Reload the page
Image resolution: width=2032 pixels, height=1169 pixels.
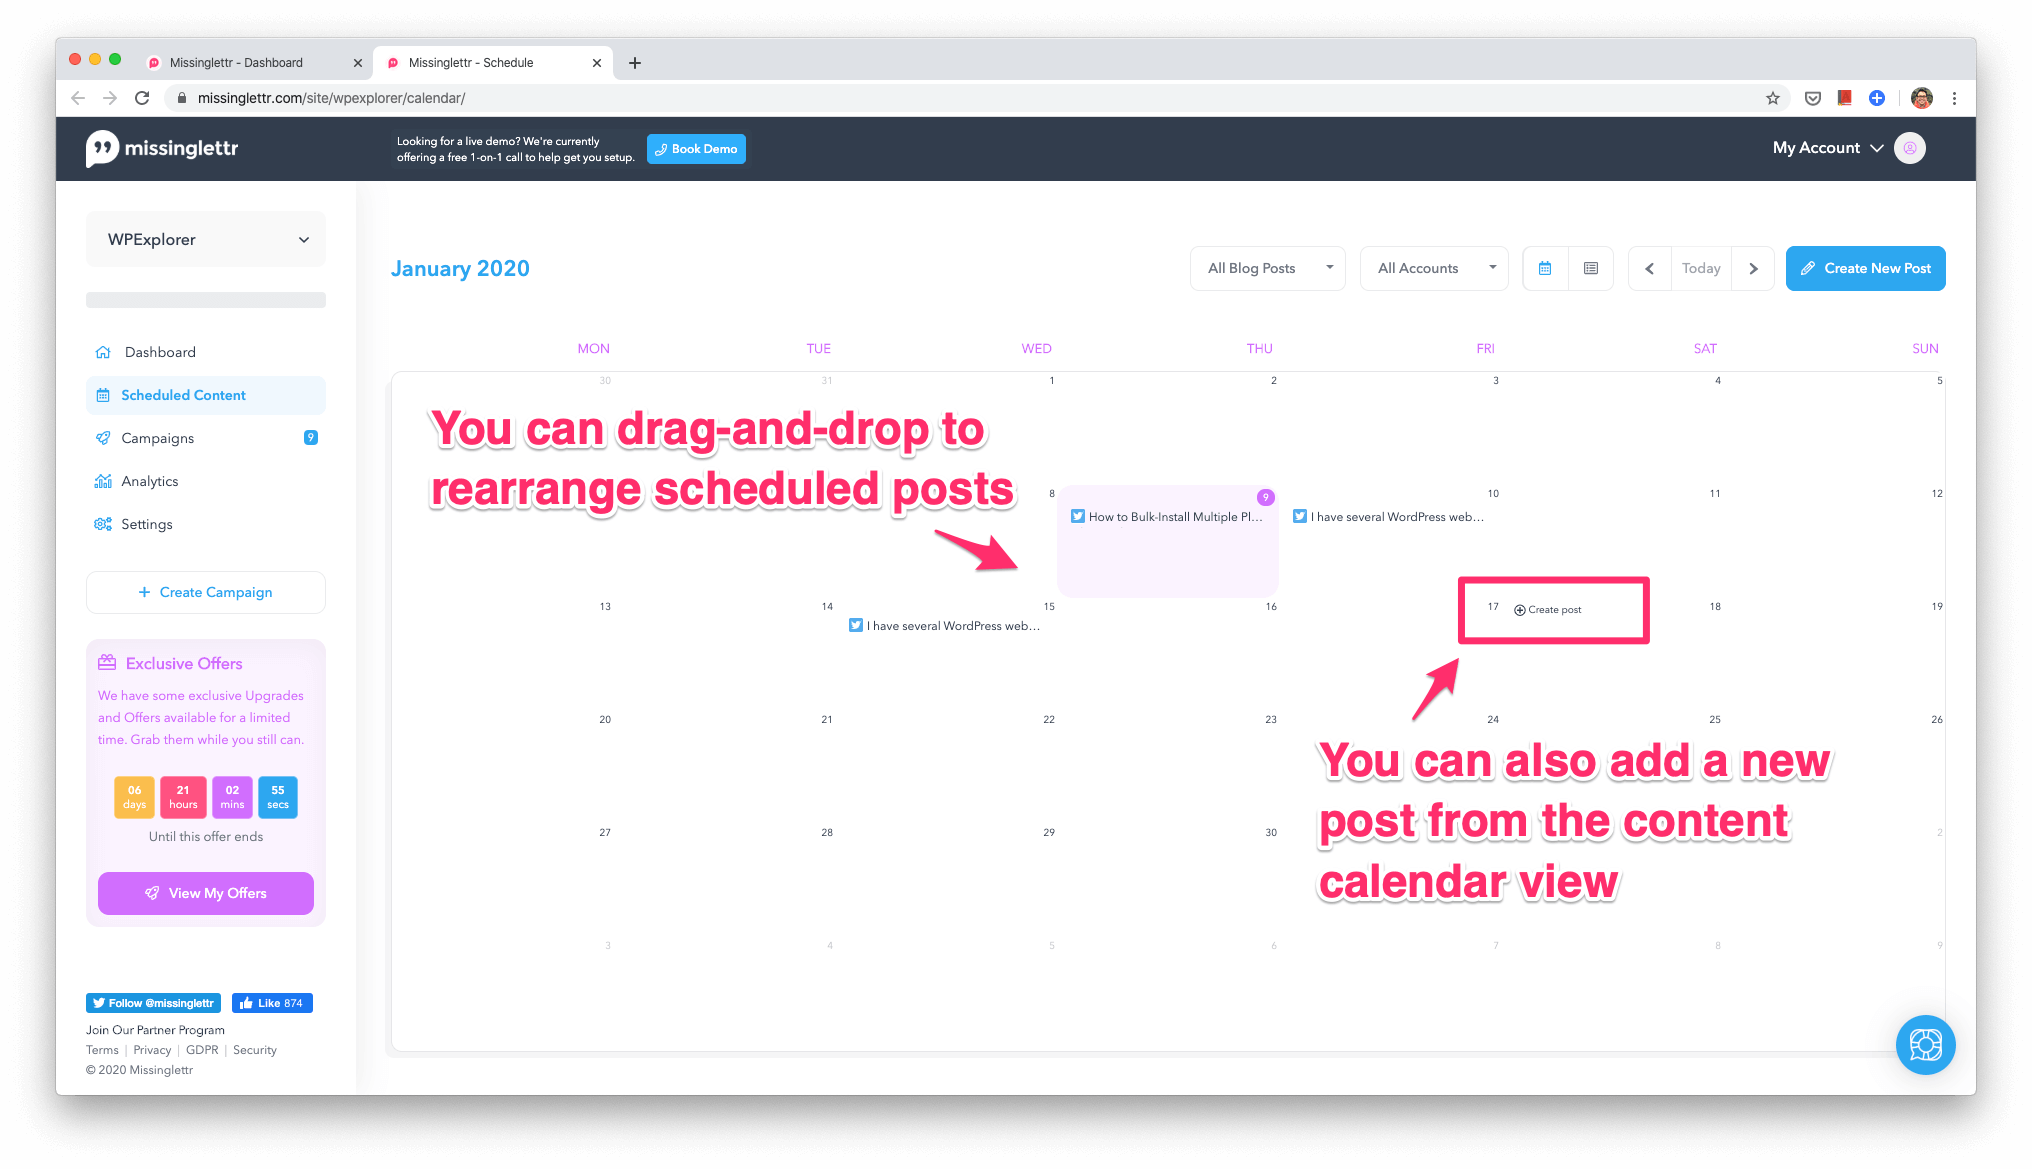(142, 98)
